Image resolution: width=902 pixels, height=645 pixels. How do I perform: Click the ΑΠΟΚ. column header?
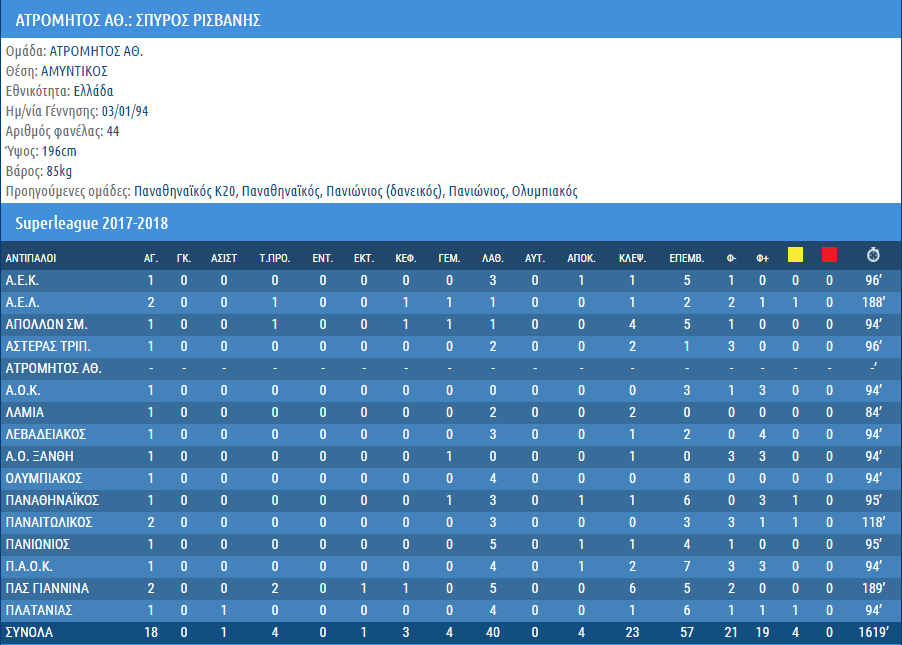581,258
